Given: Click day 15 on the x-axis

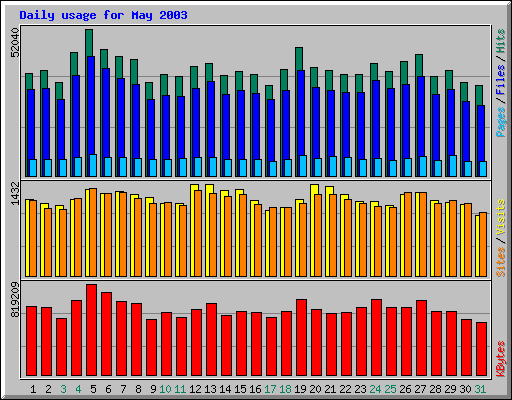Looking at the screenshot, I should coord(240,389).
